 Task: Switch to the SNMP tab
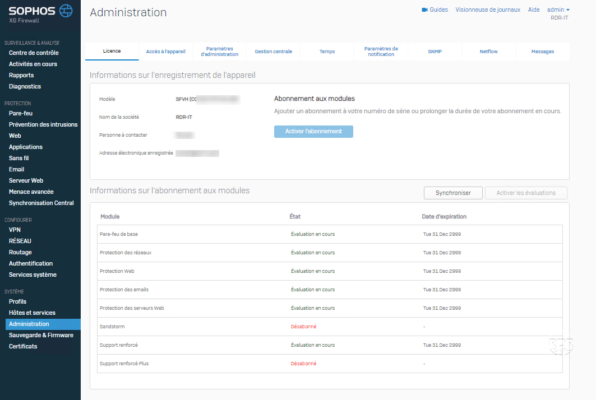point(435,51)
